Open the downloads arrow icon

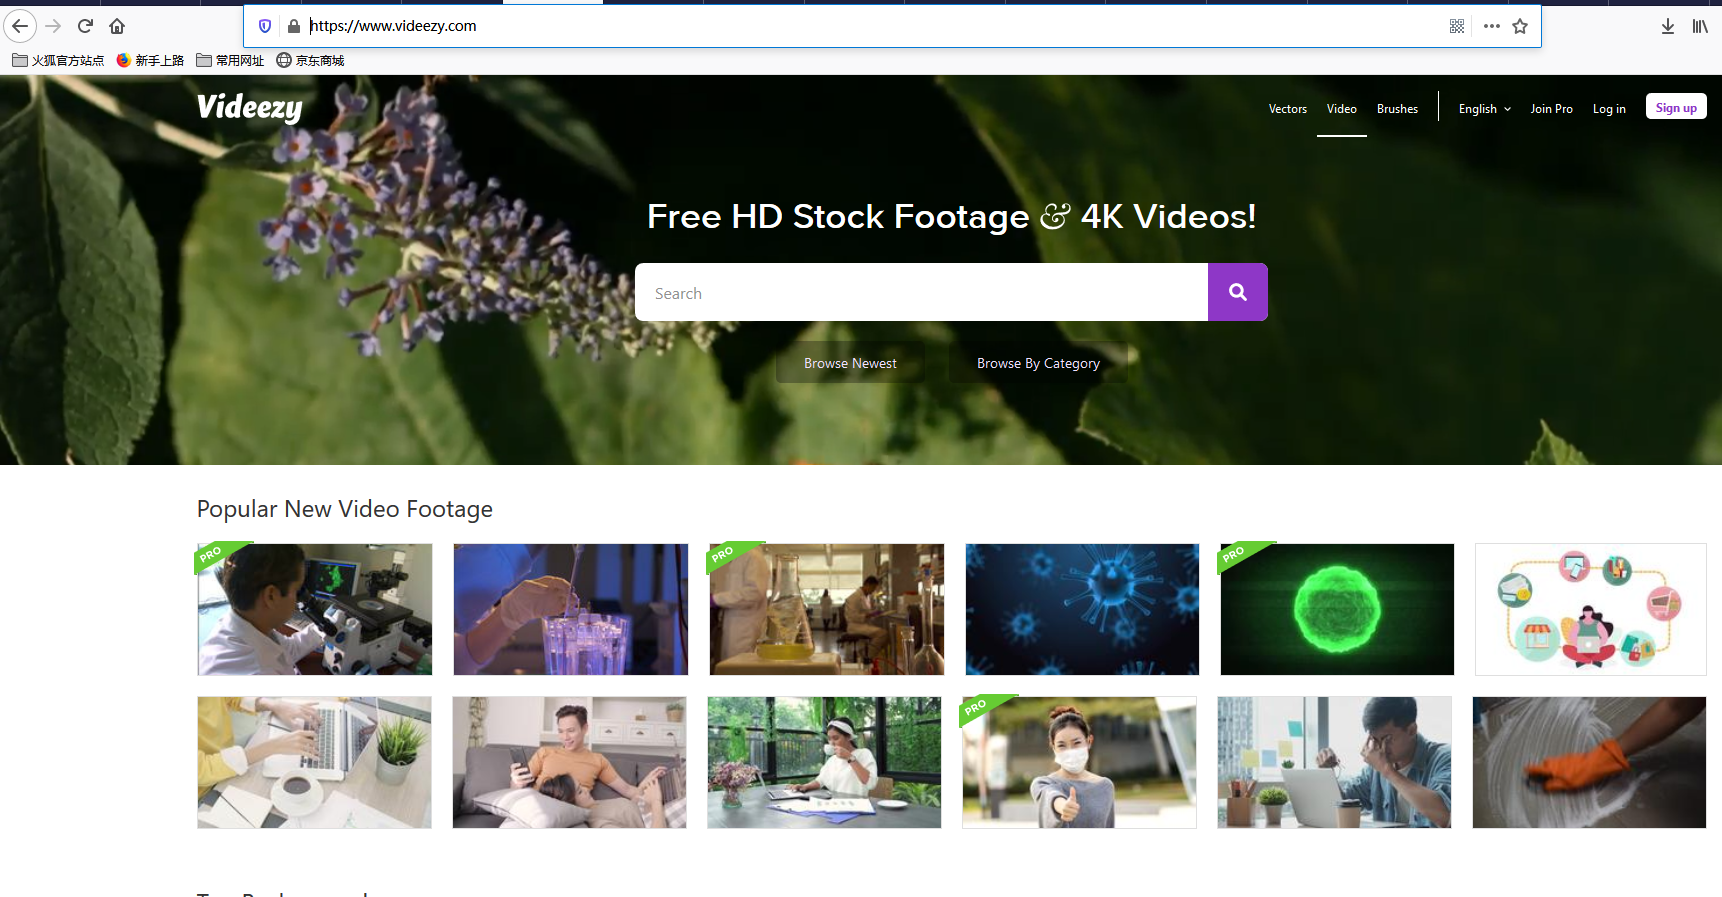click(x=1668, y=26)
